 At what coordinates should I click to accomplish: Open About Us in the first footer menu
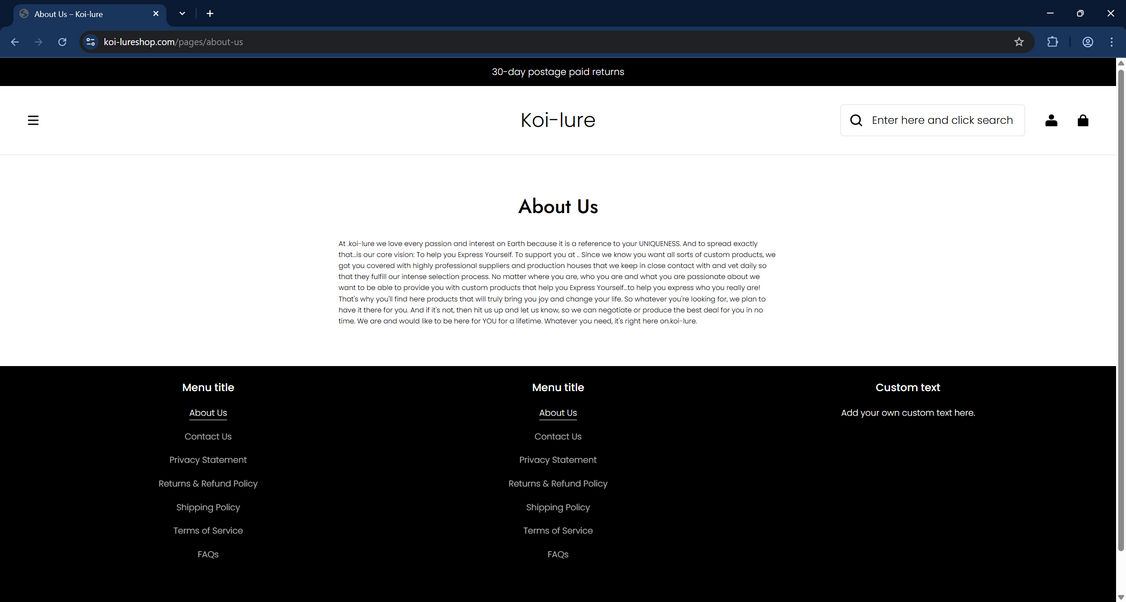(x=208, y=413)
